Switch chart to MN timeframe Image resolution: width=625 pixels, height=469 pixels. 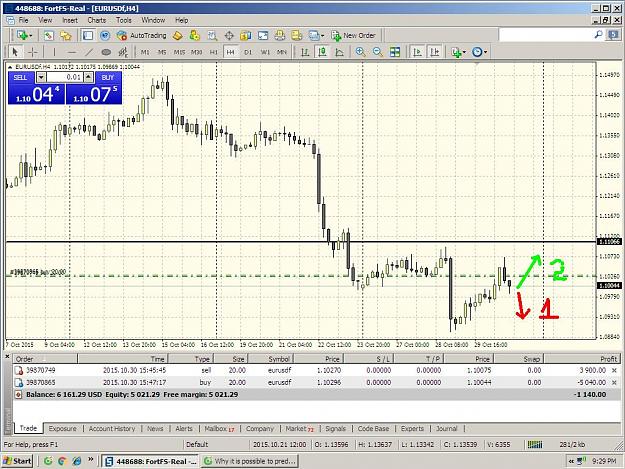click(x=282, y=52)
